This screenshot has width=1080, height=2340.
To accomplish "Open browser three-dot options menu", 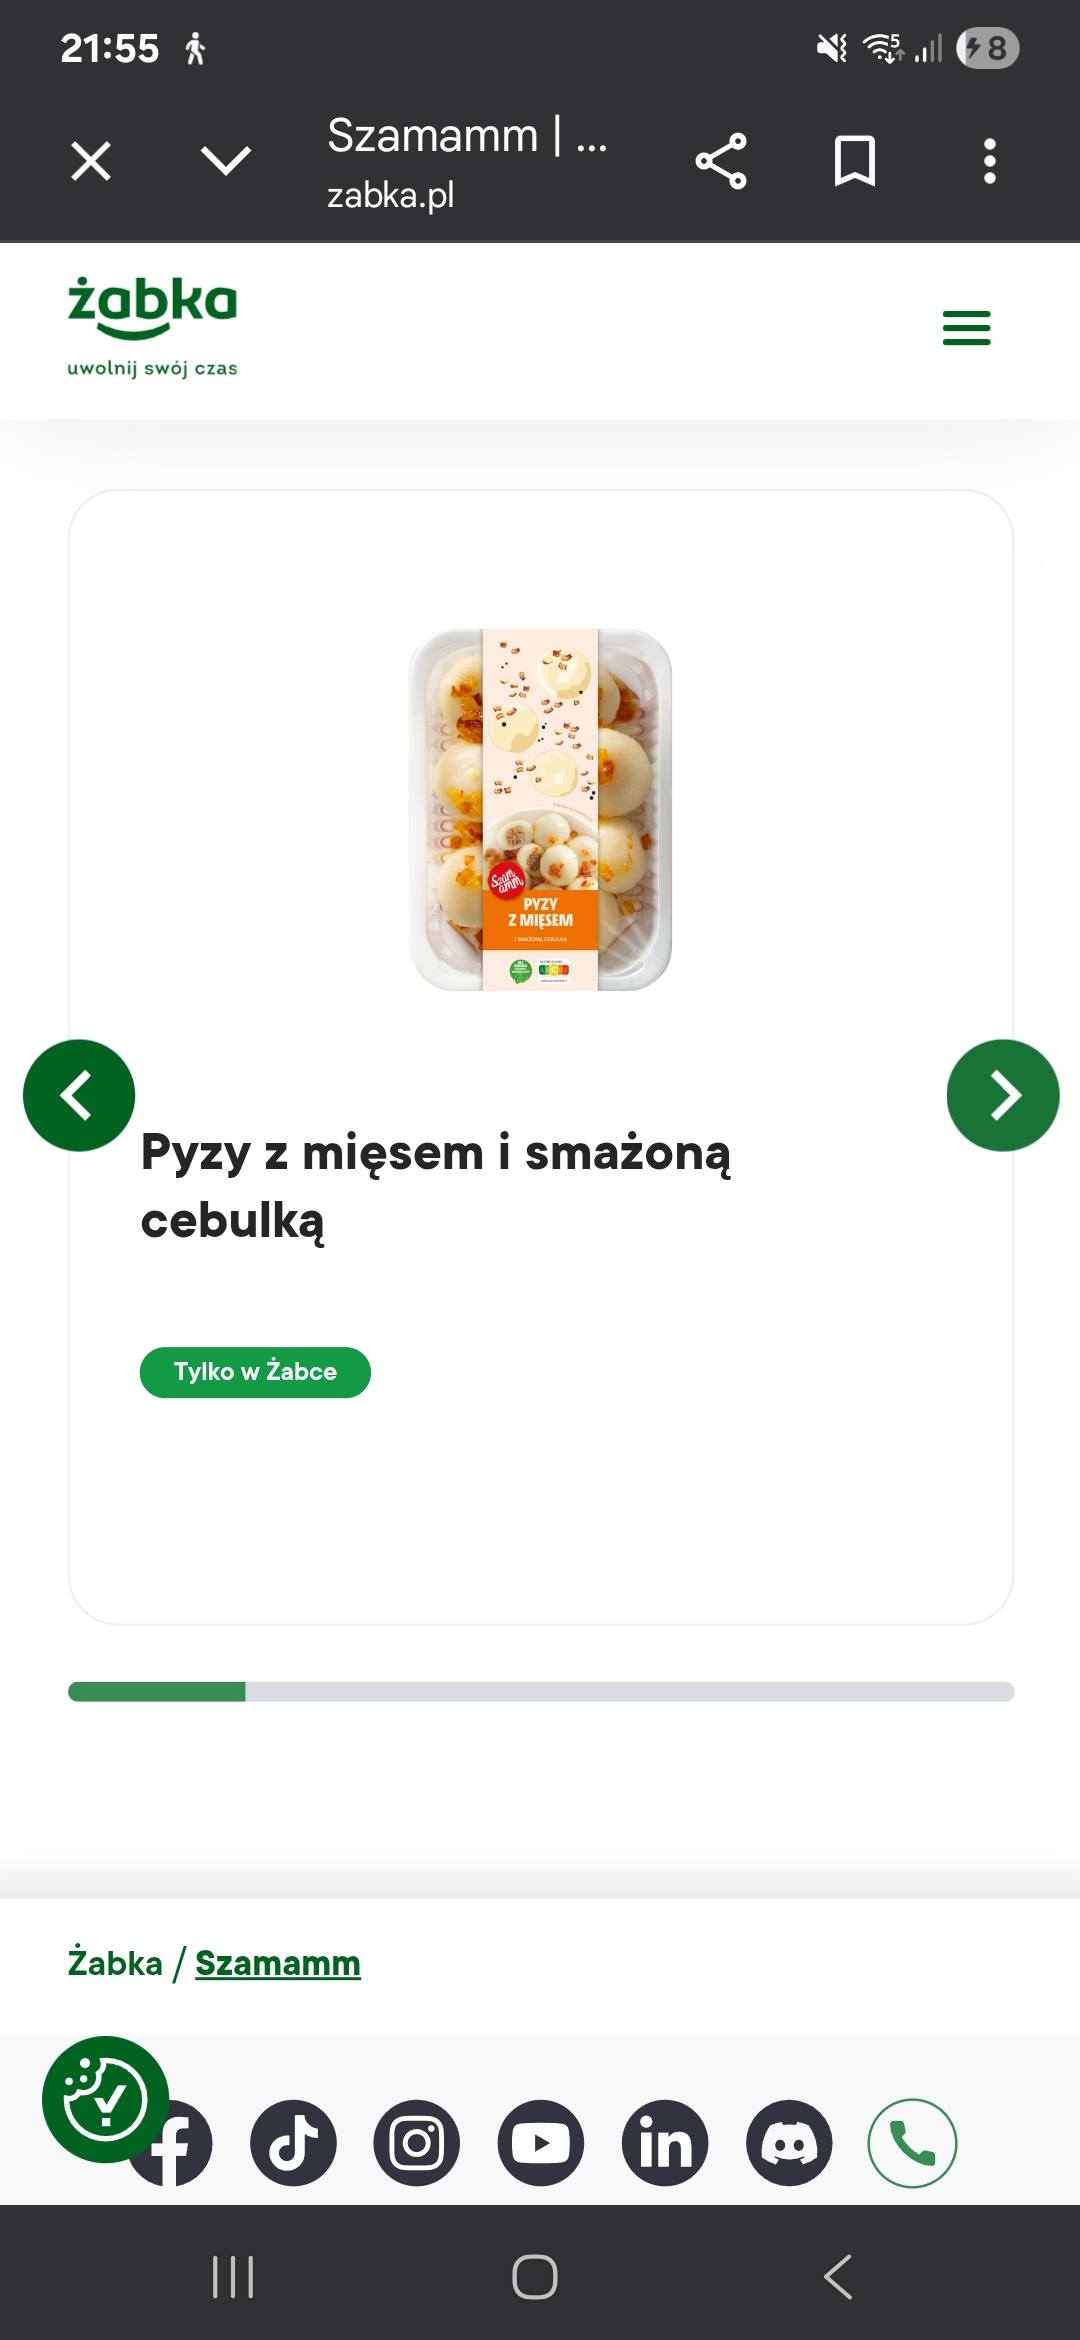I will point(989,161).
